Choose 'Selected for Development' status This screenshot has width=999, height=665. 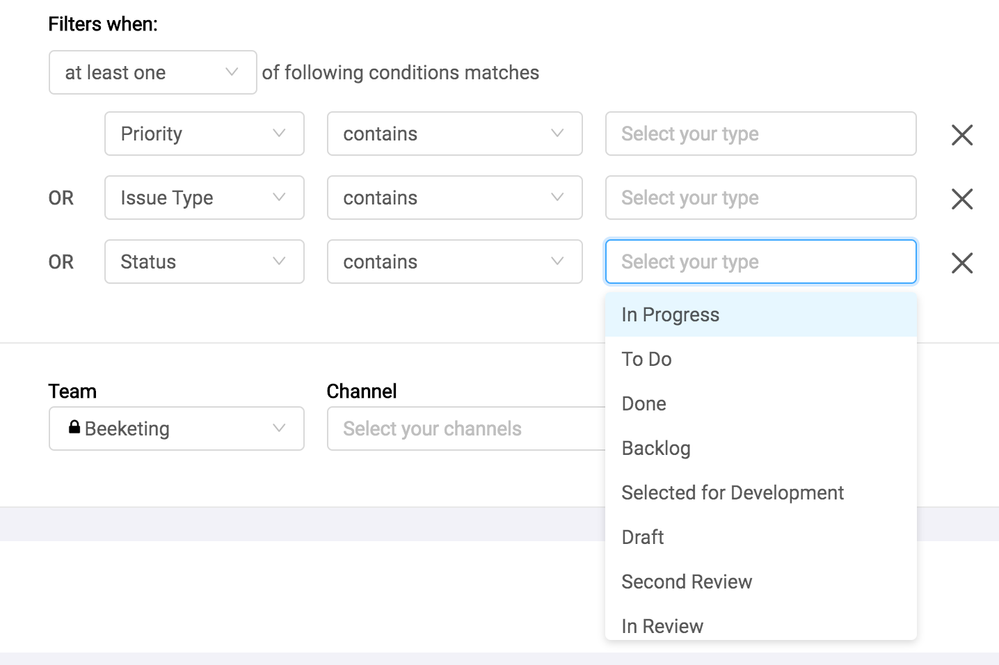click(732, 493)
